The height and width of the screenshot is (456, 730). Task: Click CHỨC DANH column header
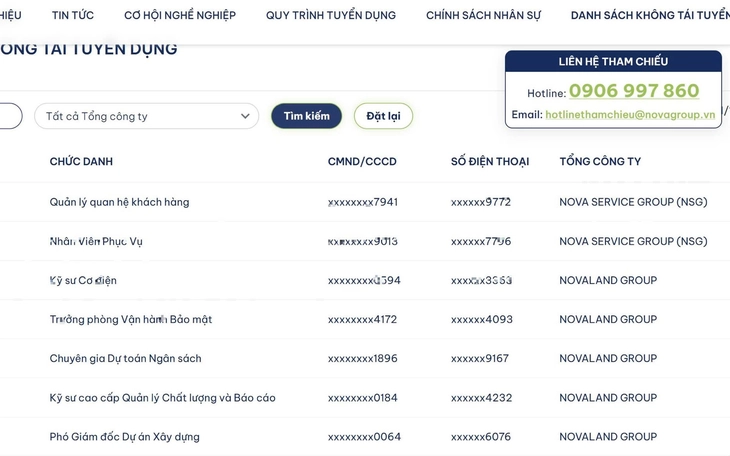coord(81,162)
